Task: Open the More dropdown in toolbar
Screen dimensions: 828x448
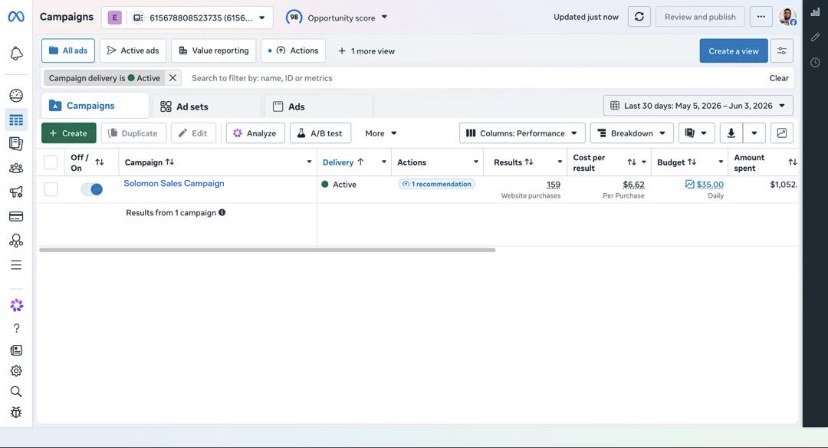Action: click(381, 133)
